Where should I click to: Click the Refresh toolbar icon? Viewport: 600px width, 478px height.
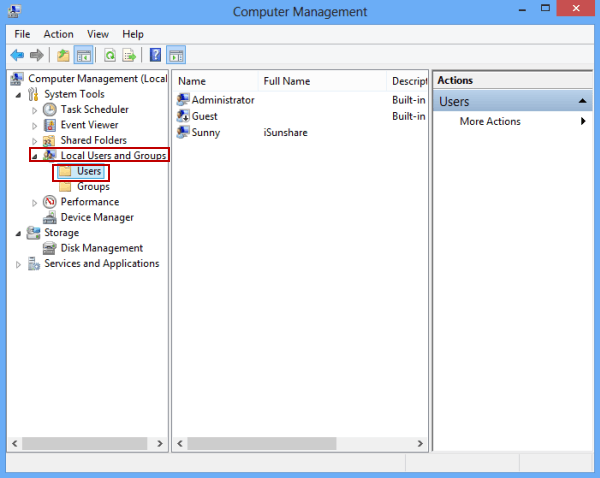coord(110,55)
